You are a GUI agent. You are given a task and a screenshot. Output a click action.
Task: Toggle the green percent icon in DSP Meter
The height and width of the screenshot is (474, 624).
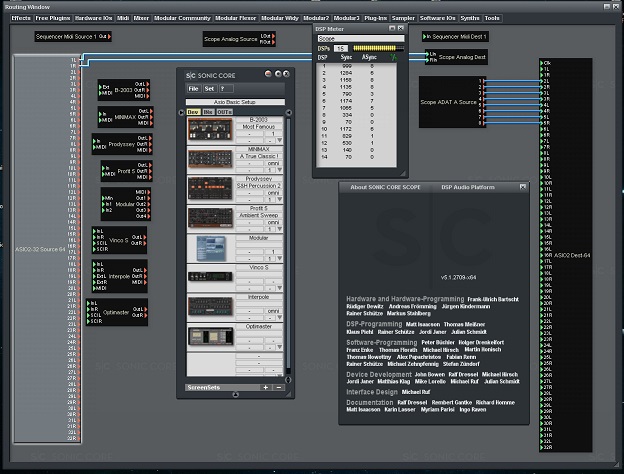click(x=394, y=57)
